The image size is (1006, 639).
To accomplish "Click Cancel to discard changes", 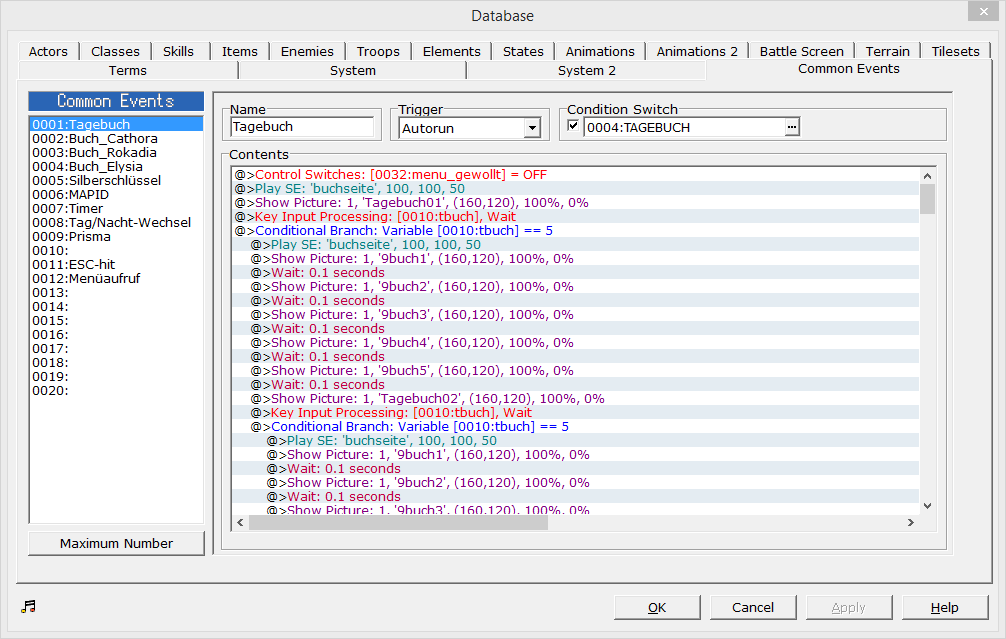I will [753, 607].
